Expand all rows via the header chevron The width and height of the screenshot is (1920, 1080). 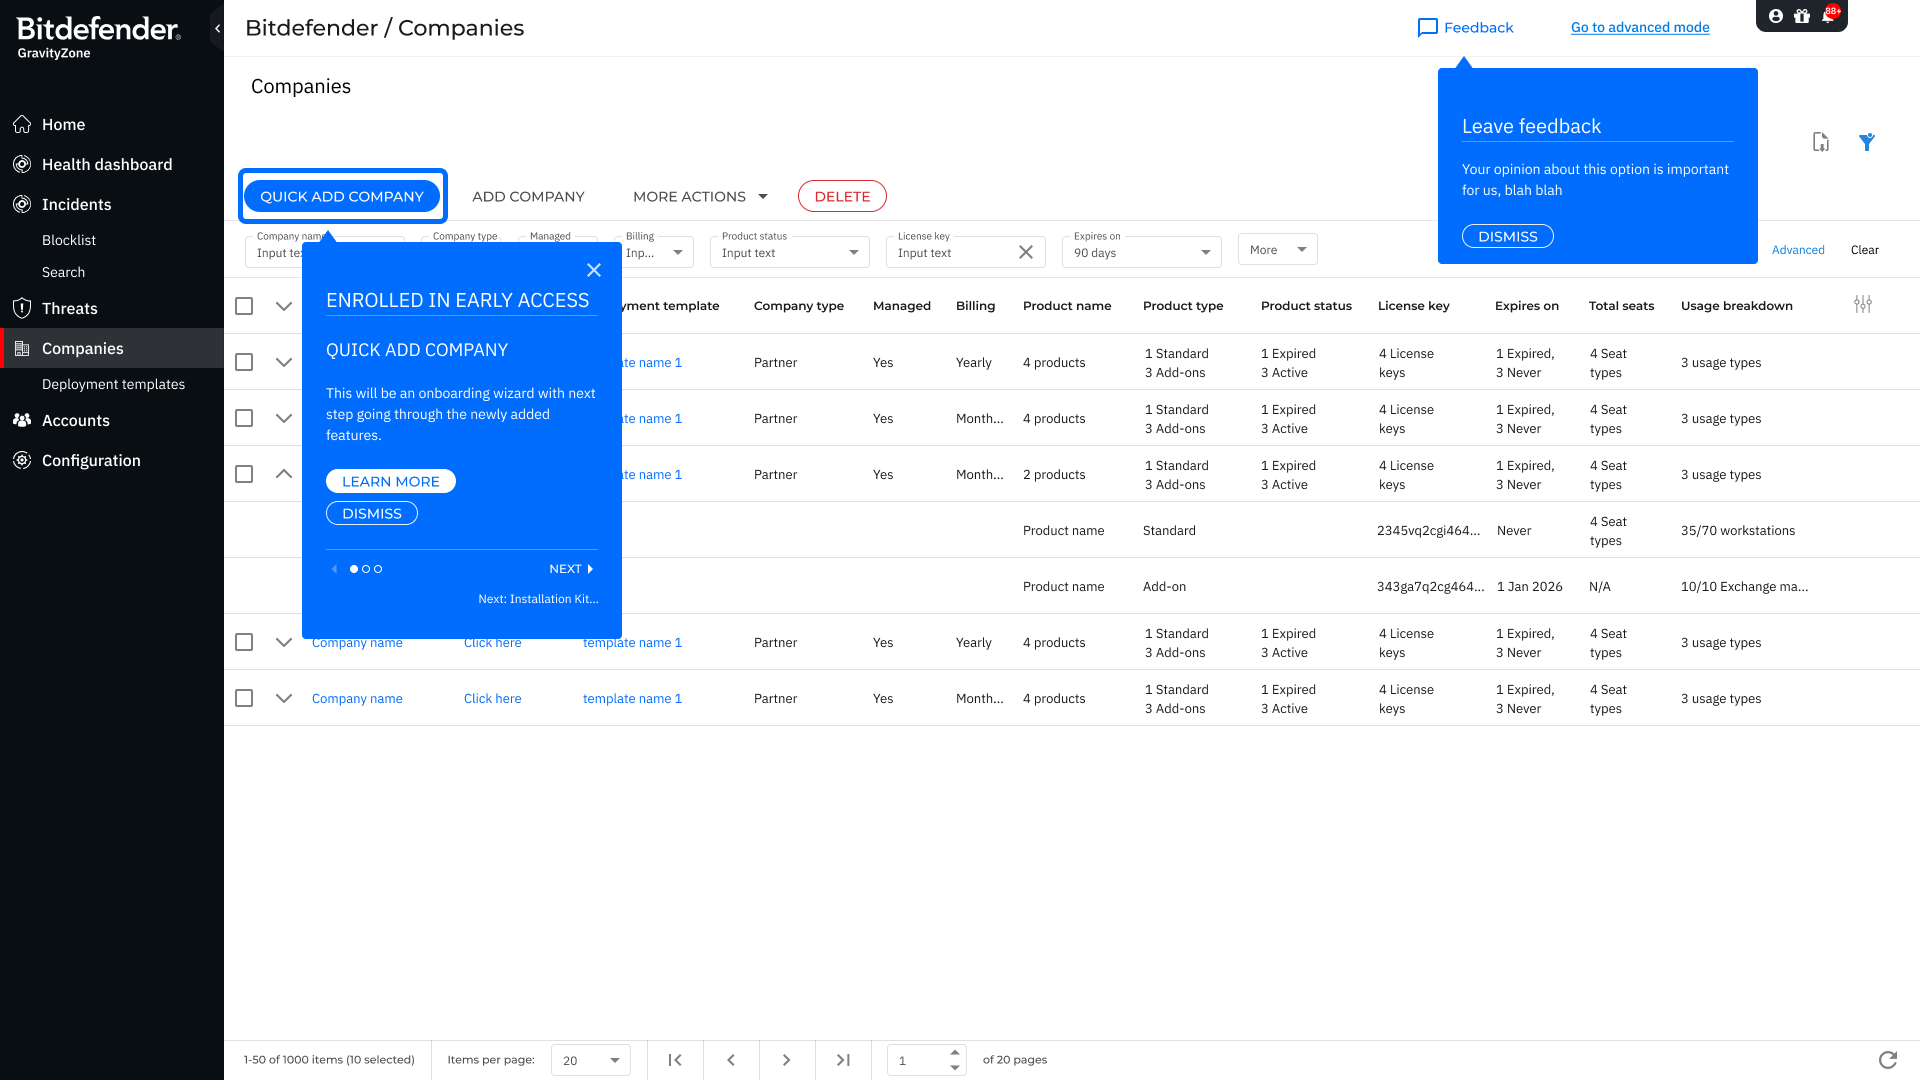[x=284, y=306]
